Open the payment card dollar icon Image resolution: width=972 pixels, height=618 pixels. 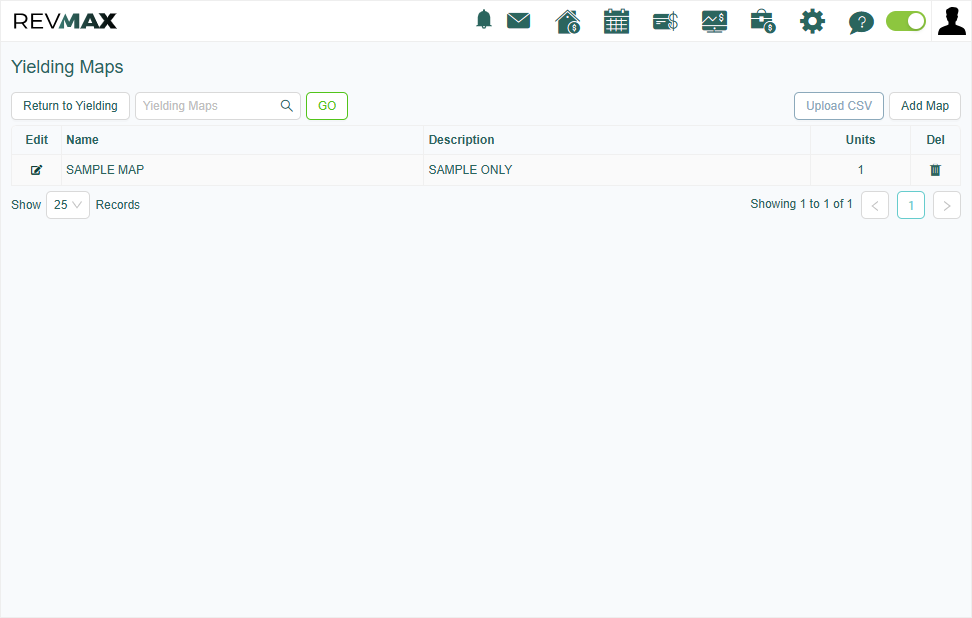(665, 22)
